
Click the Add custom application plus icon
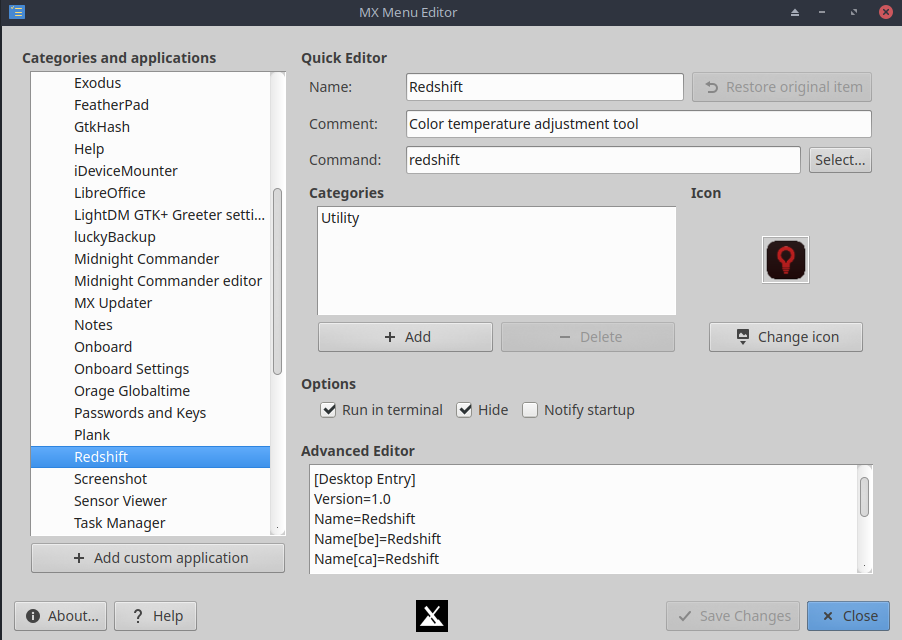coord(79,558)
